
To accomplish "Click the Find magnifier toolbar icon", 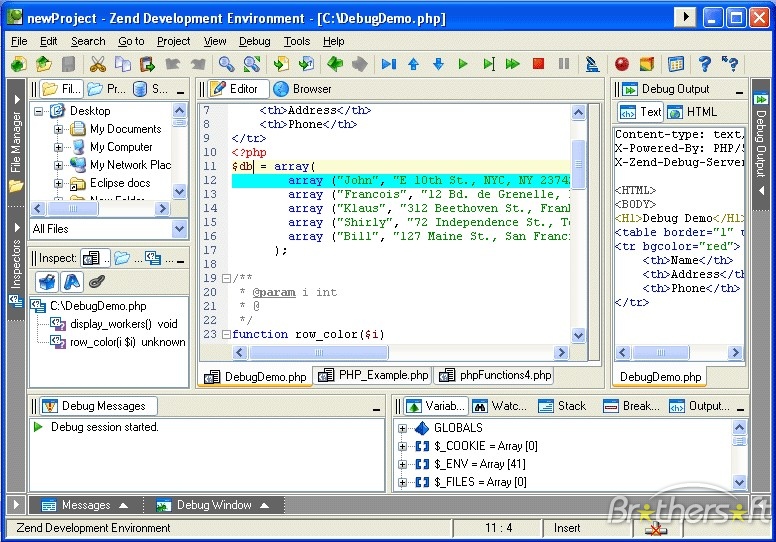I will pos(227,64).
